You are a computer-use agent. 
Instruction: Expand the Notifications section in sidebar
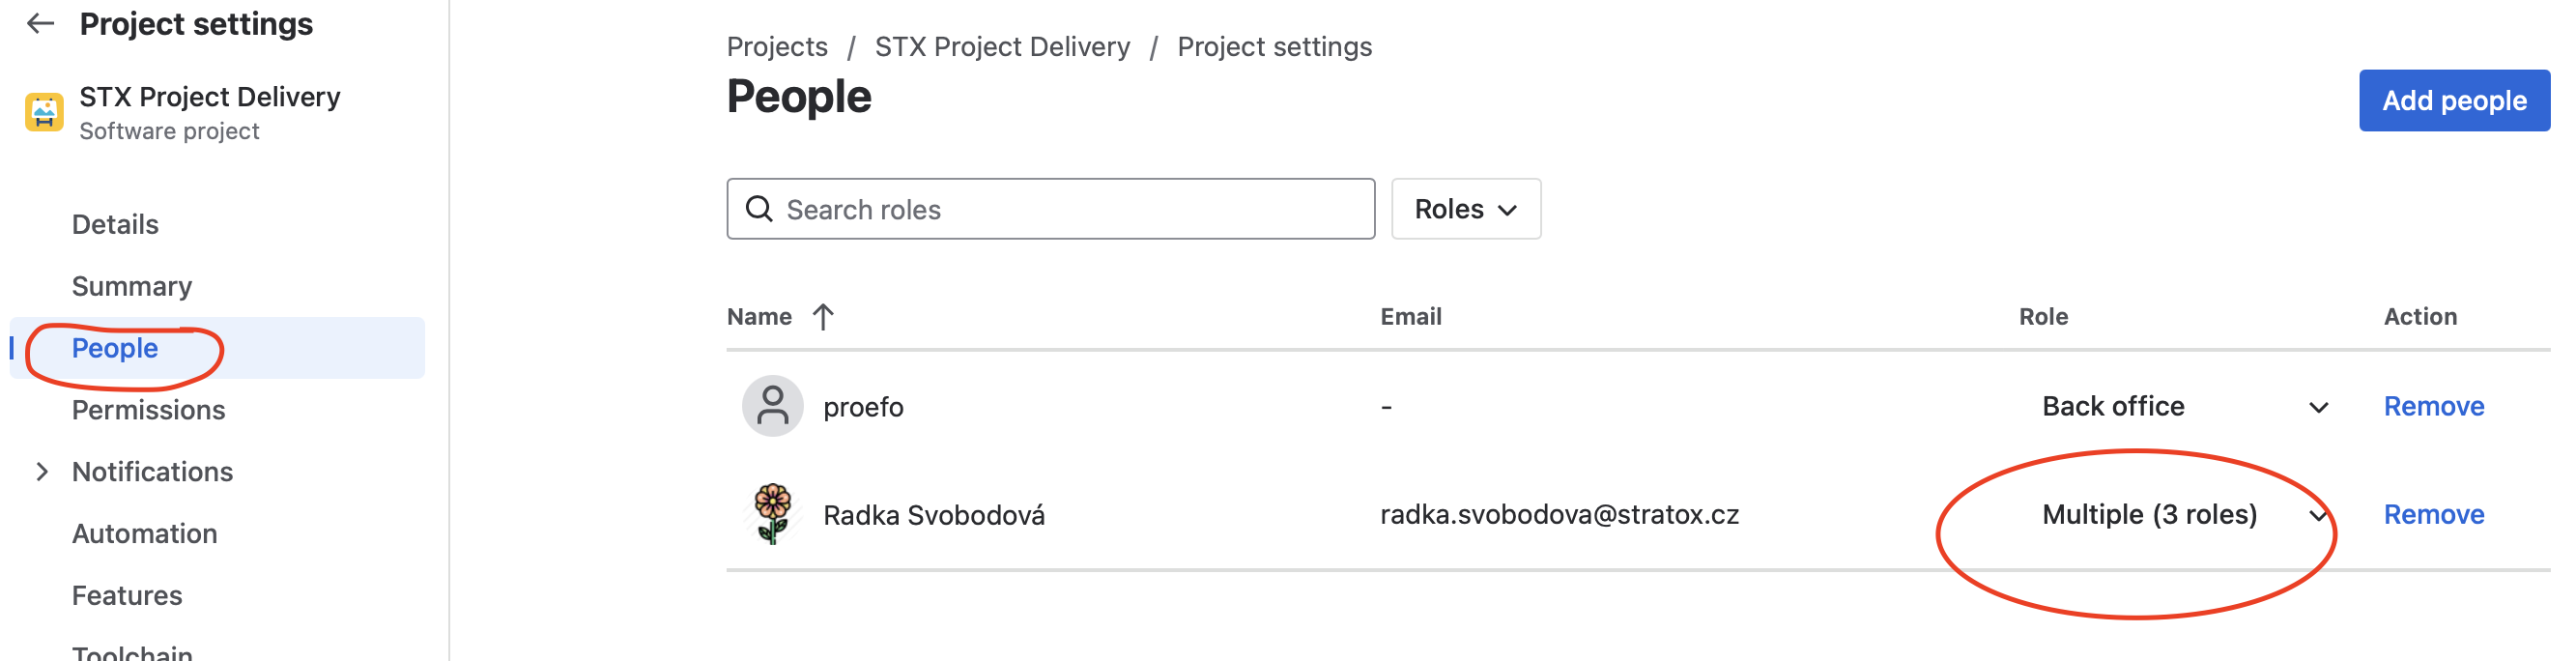42,470
